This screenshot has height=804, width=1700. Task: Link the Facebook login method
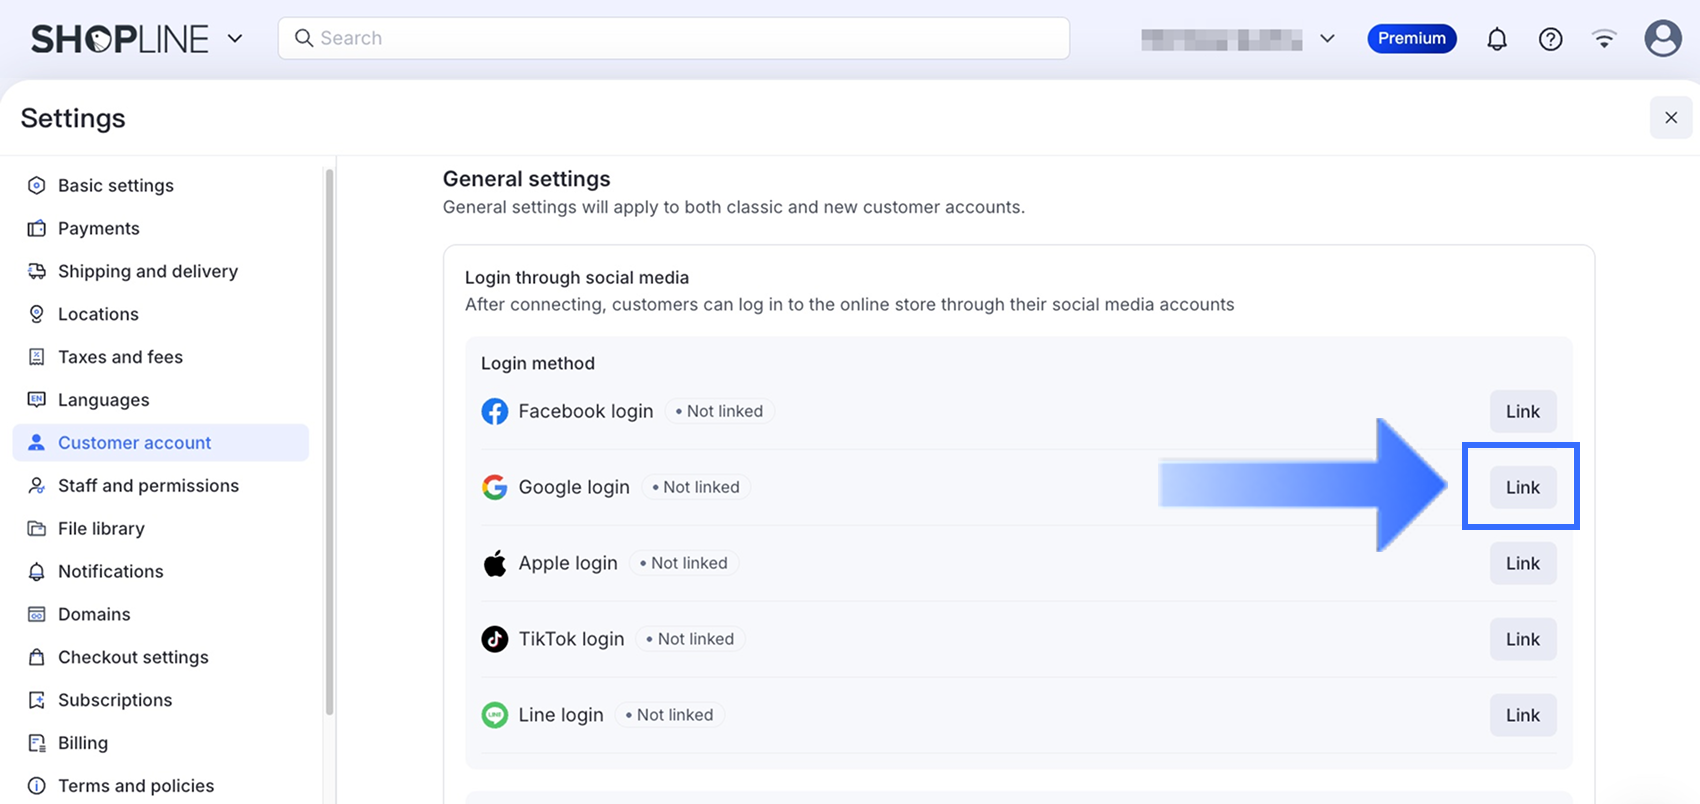click(1522, 411)
